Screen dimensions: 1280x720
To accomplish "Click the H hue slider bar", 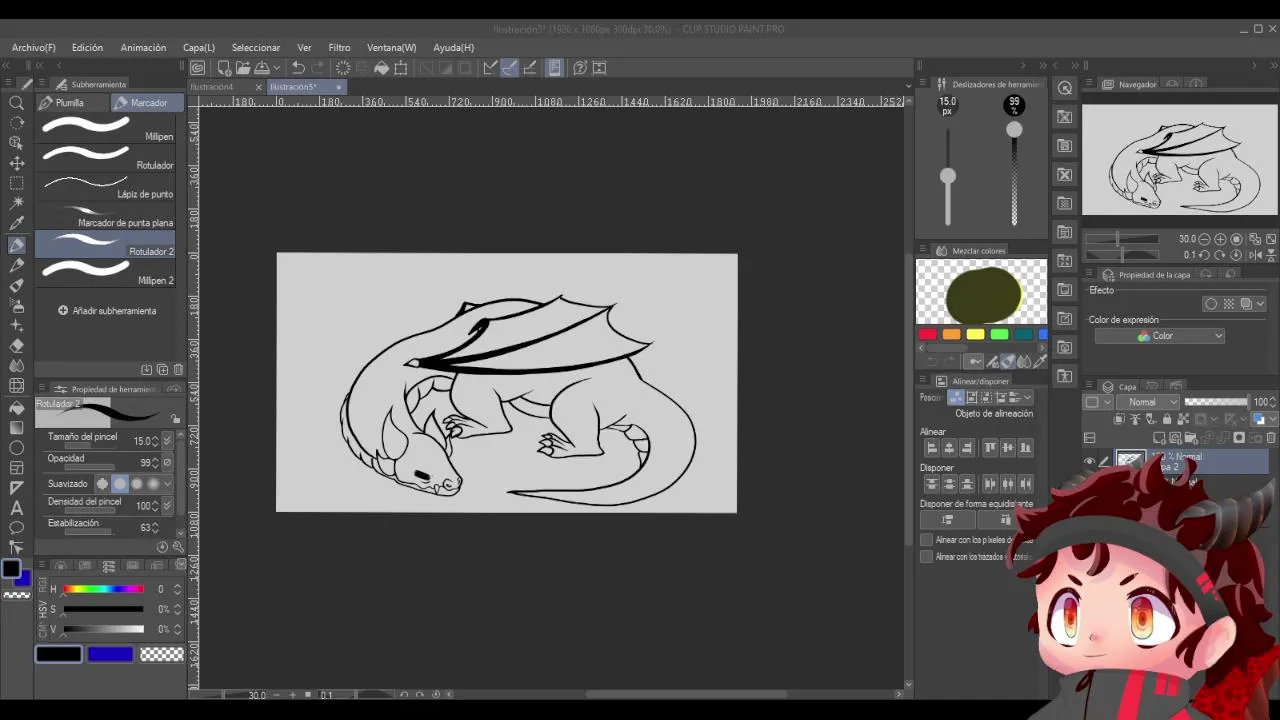I will tap(103, 589).
